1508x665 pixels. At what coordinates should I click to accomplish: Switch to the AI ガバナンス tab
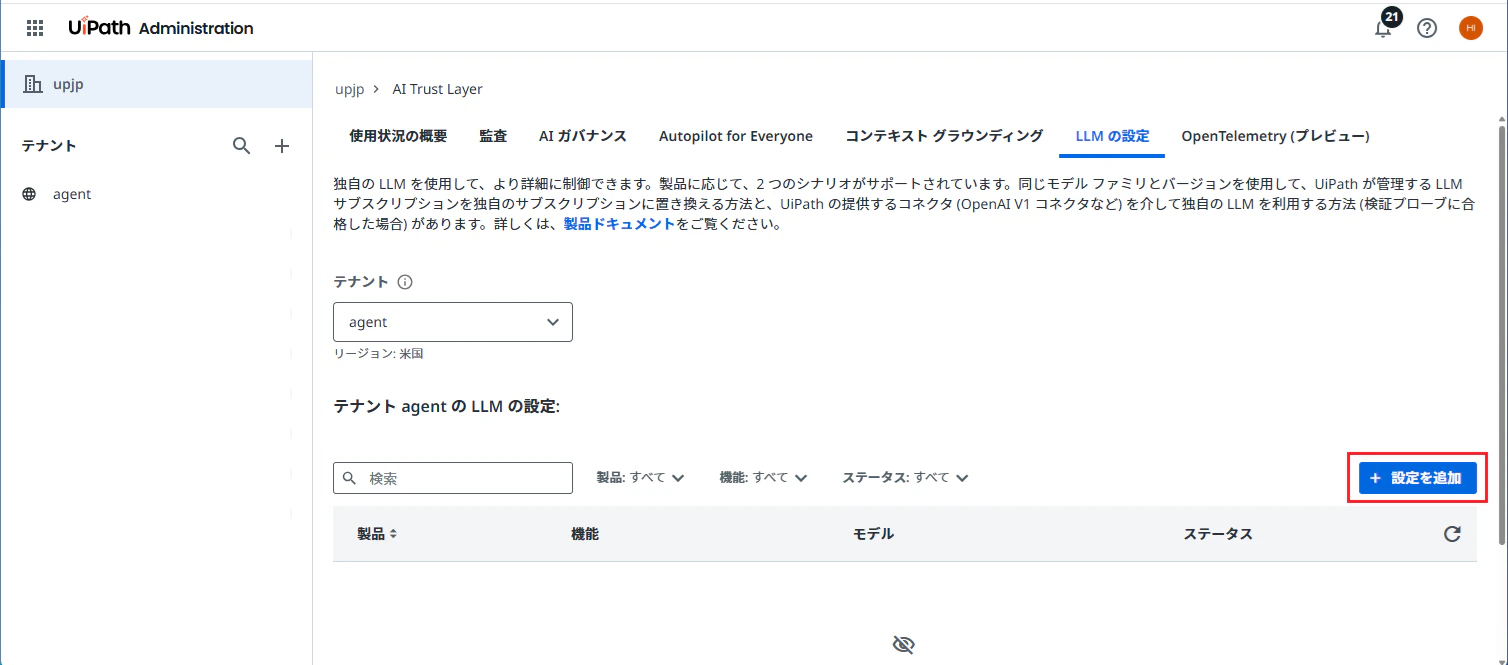point(583,136)
